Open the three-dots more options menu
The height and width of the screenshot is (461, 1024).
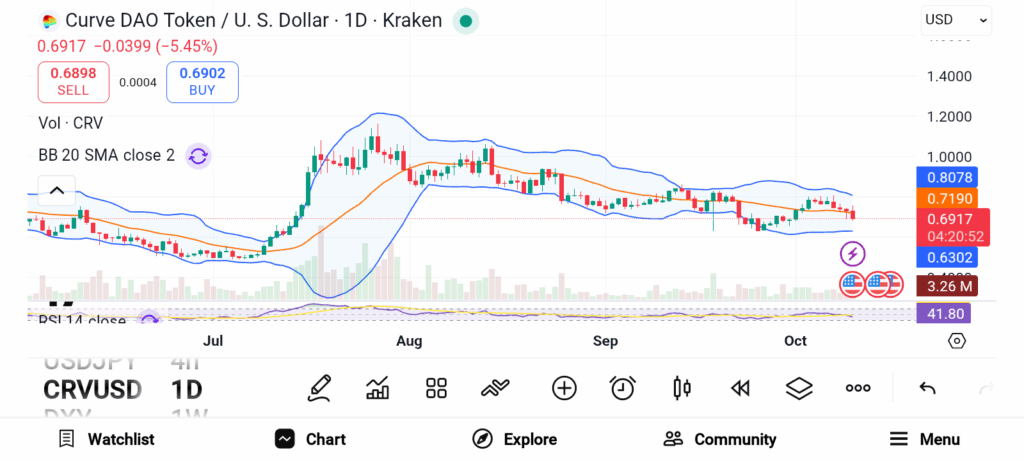point(858,388)
